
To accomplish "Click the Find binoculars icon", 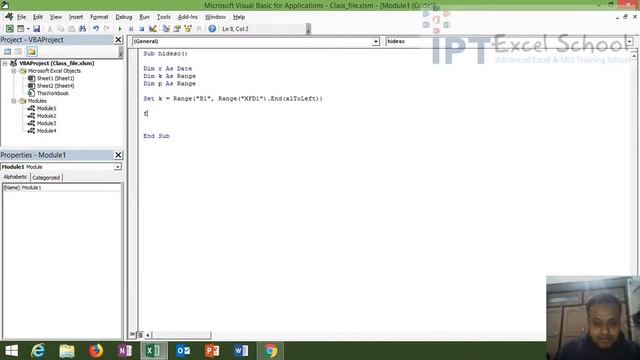I will point(82,29).
